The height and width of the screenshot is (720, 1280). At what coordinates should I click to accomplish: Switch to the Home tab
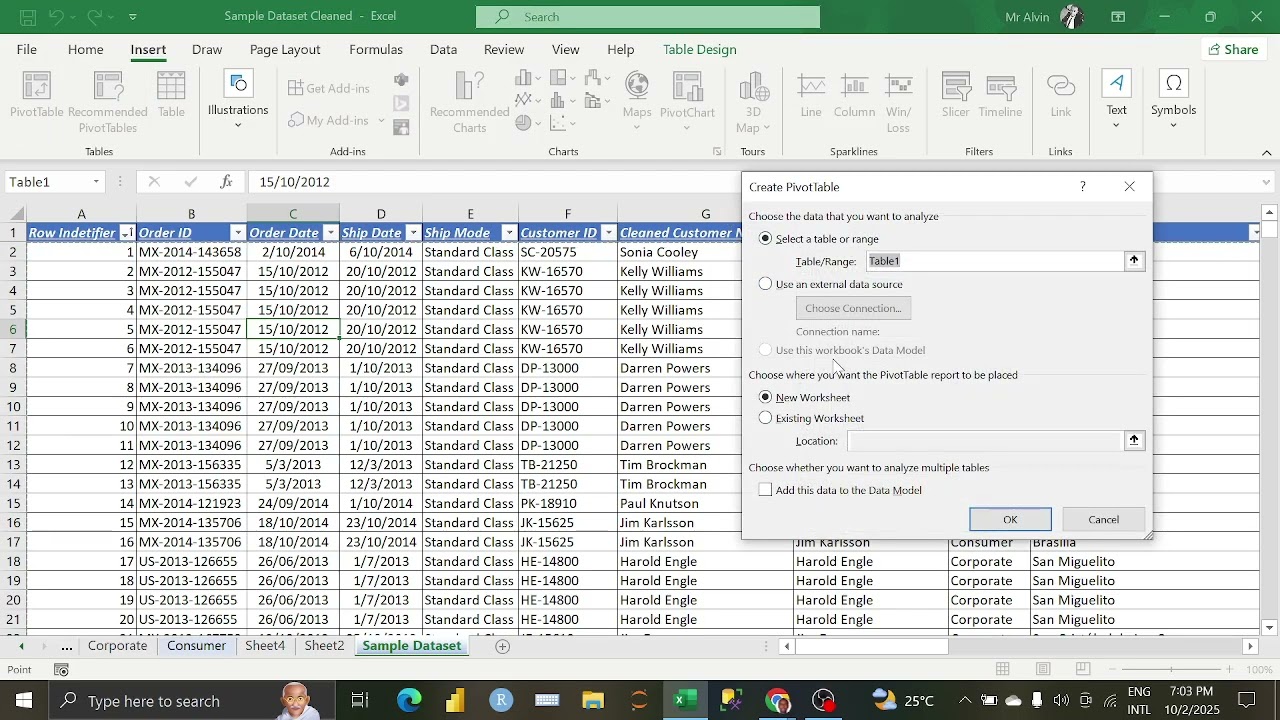[86, 49]
